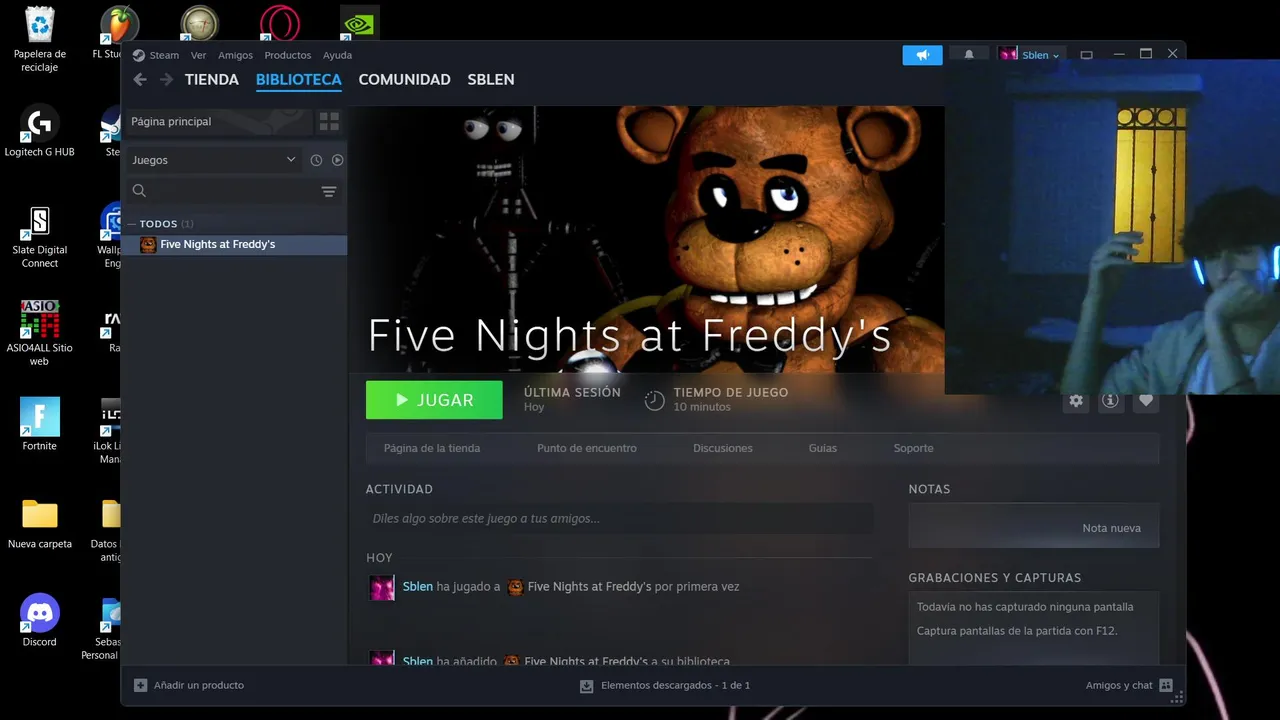Screen dimensions: 1280x720
Task: Open Punto de encuentro link
Action: (x=587, y=448)
